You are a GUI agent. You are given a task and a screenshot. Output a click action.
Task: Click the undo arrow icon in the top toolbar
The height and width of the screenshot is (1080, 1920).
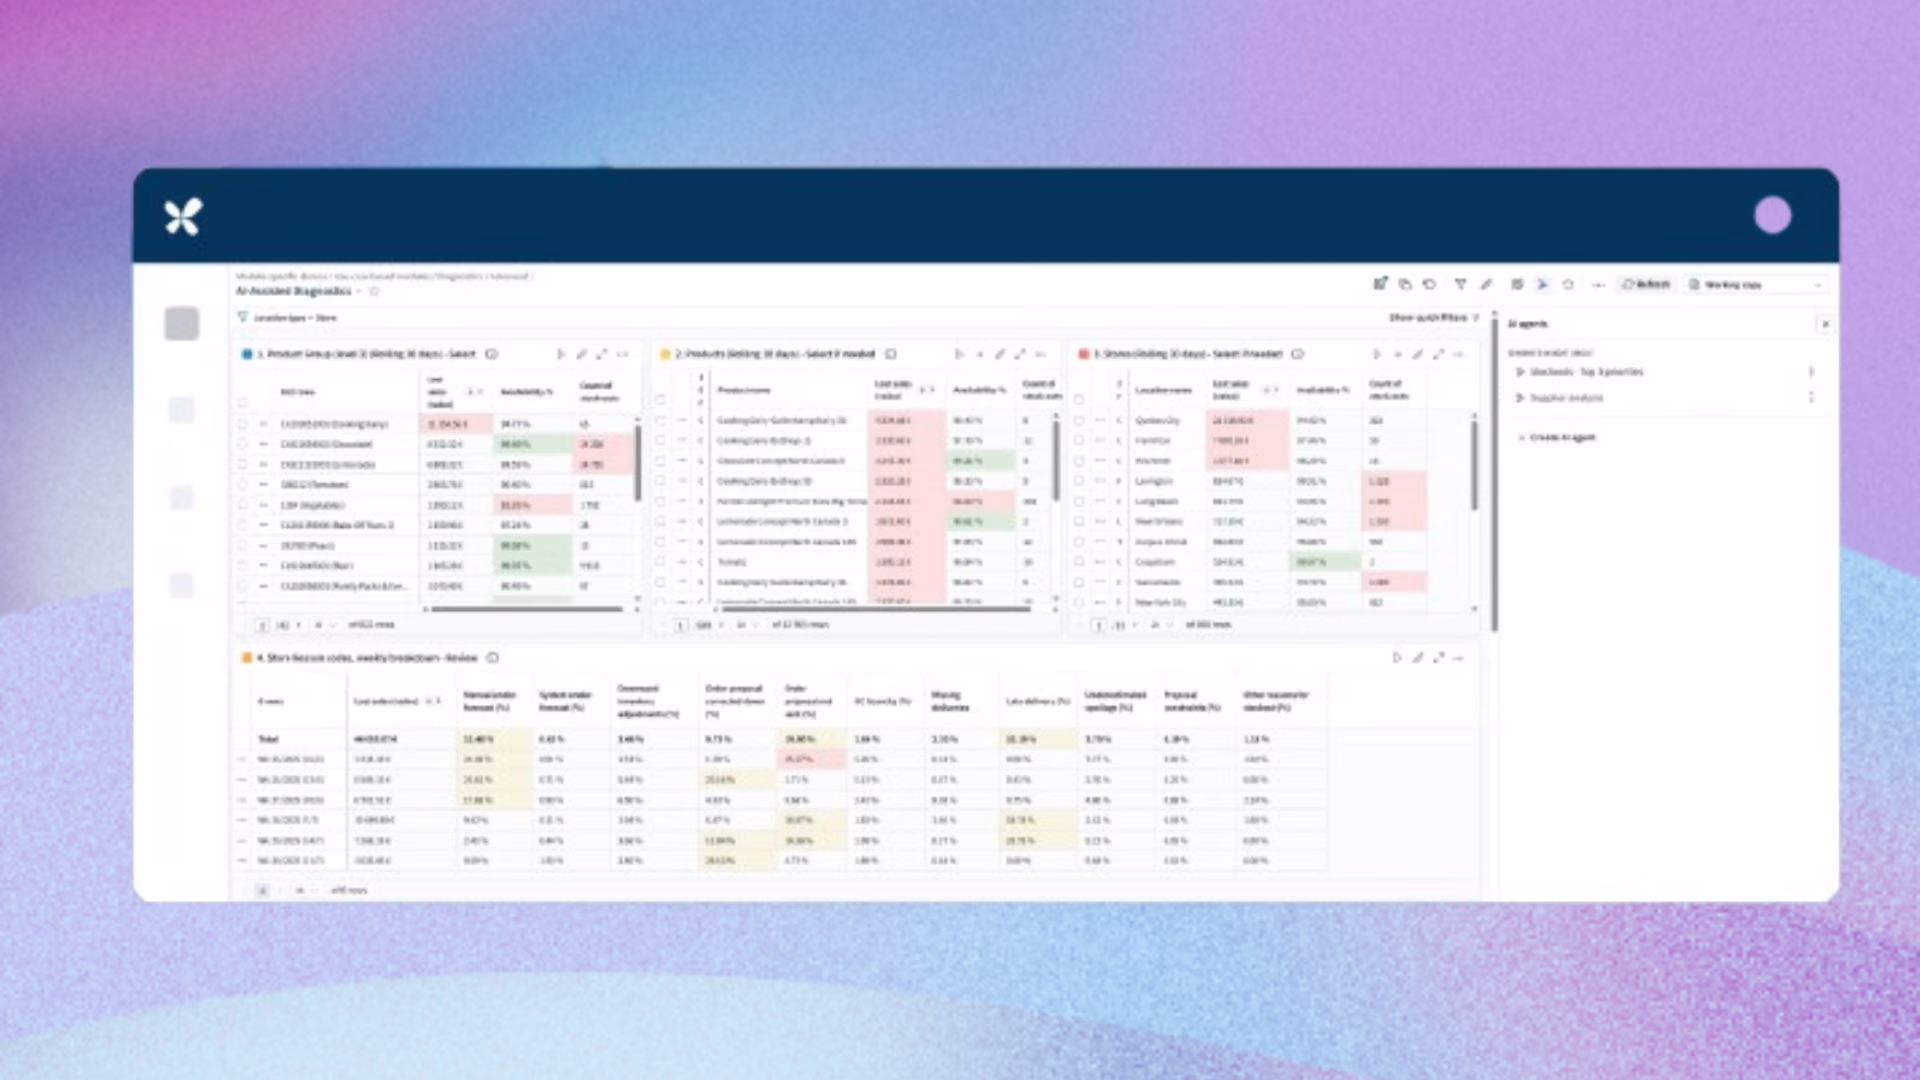pos(1430,285)
